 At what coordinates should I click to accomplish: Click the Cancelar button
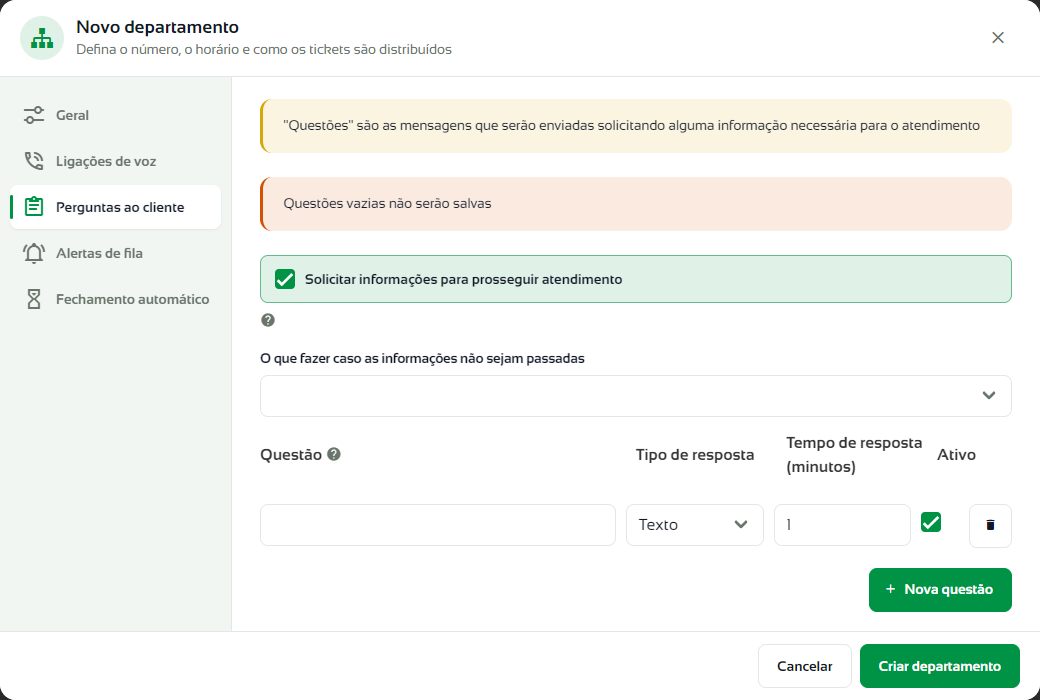805,666
